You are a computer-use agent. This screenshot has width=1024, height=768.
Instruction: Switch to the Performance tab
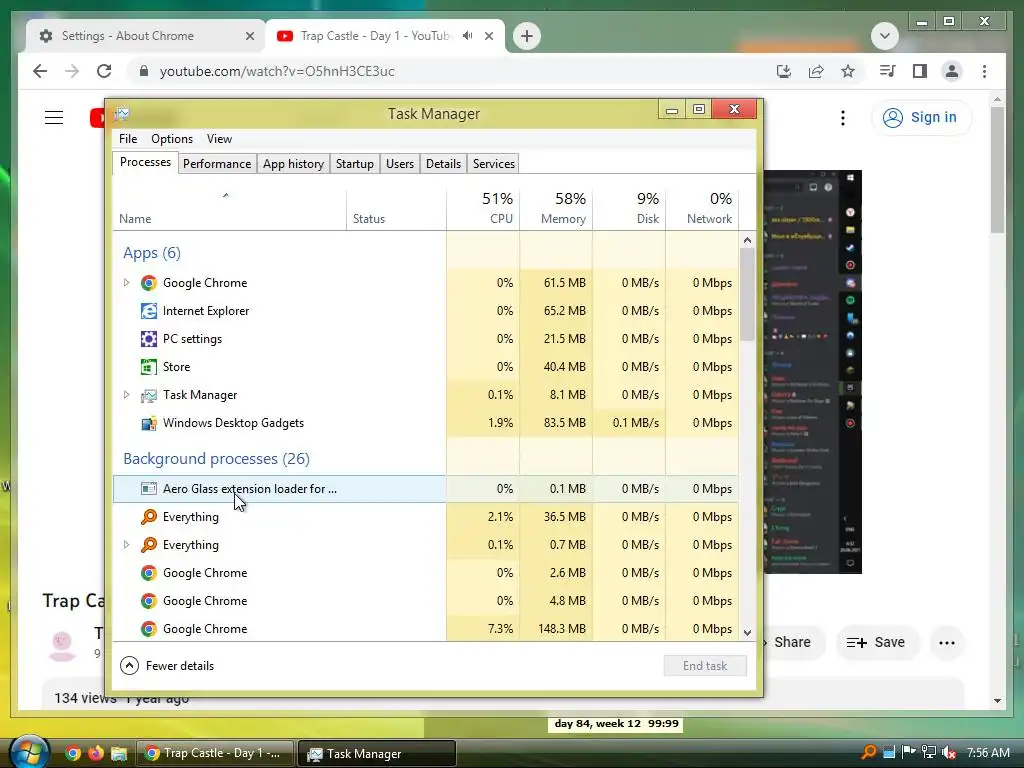point(217,164)
